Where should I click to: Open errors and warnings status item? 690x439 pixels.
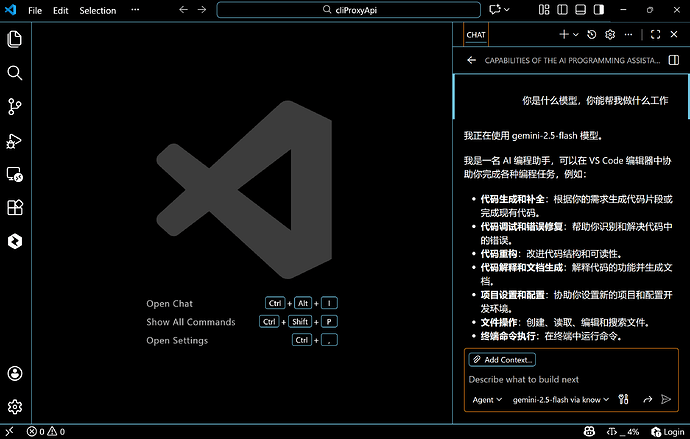(x=46, y=432)
